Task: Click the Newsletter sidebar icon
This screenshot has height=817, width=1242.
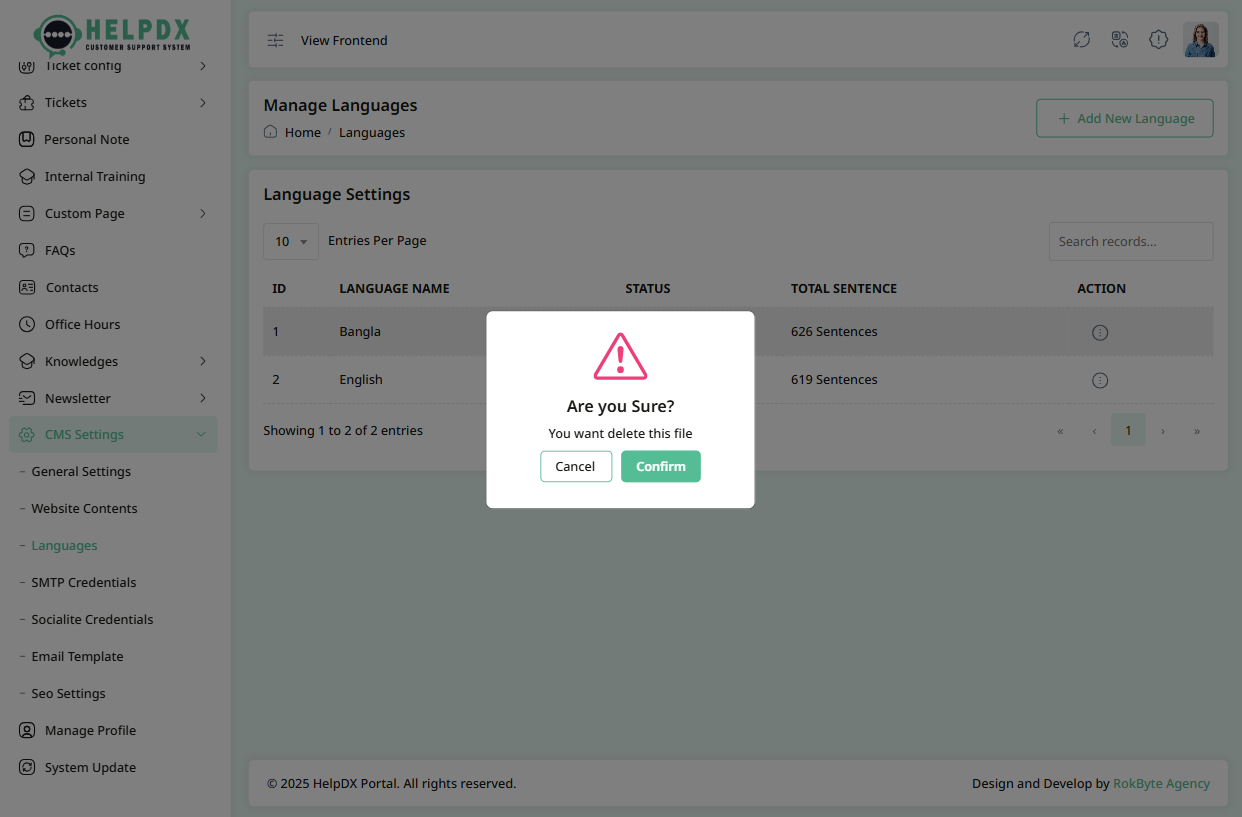Action: [x=27, y=398]
